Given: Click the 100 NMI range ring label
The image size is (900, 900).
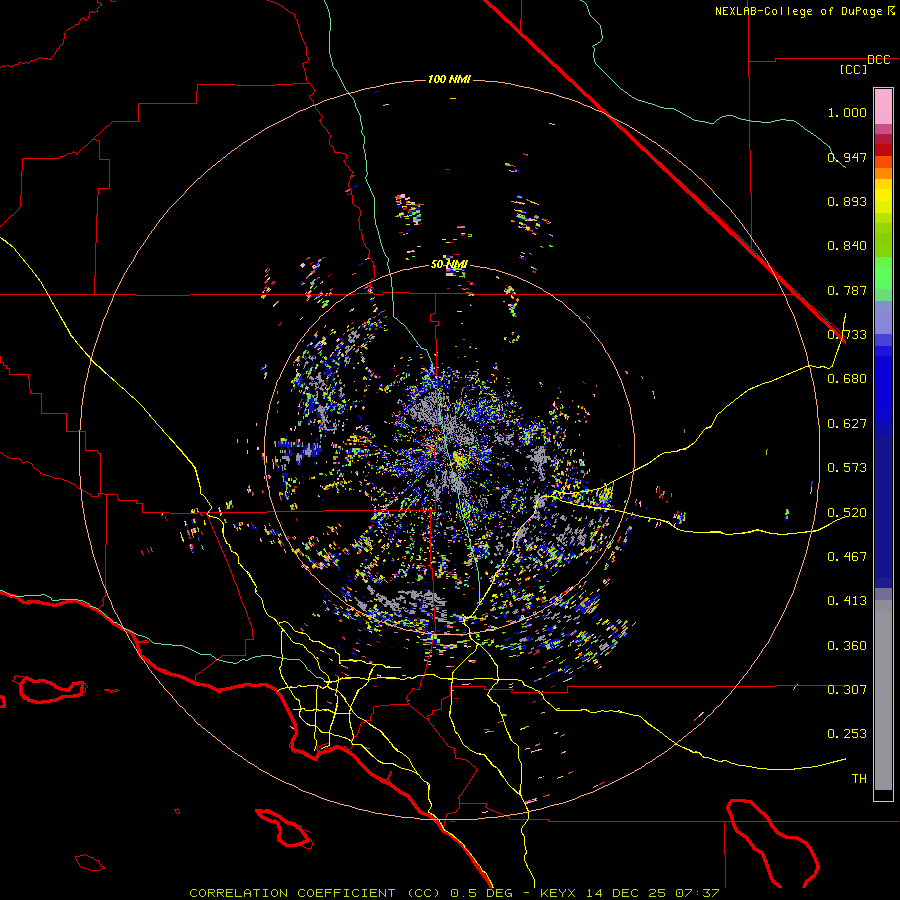Looking at the screenshot, I should 449,79.
